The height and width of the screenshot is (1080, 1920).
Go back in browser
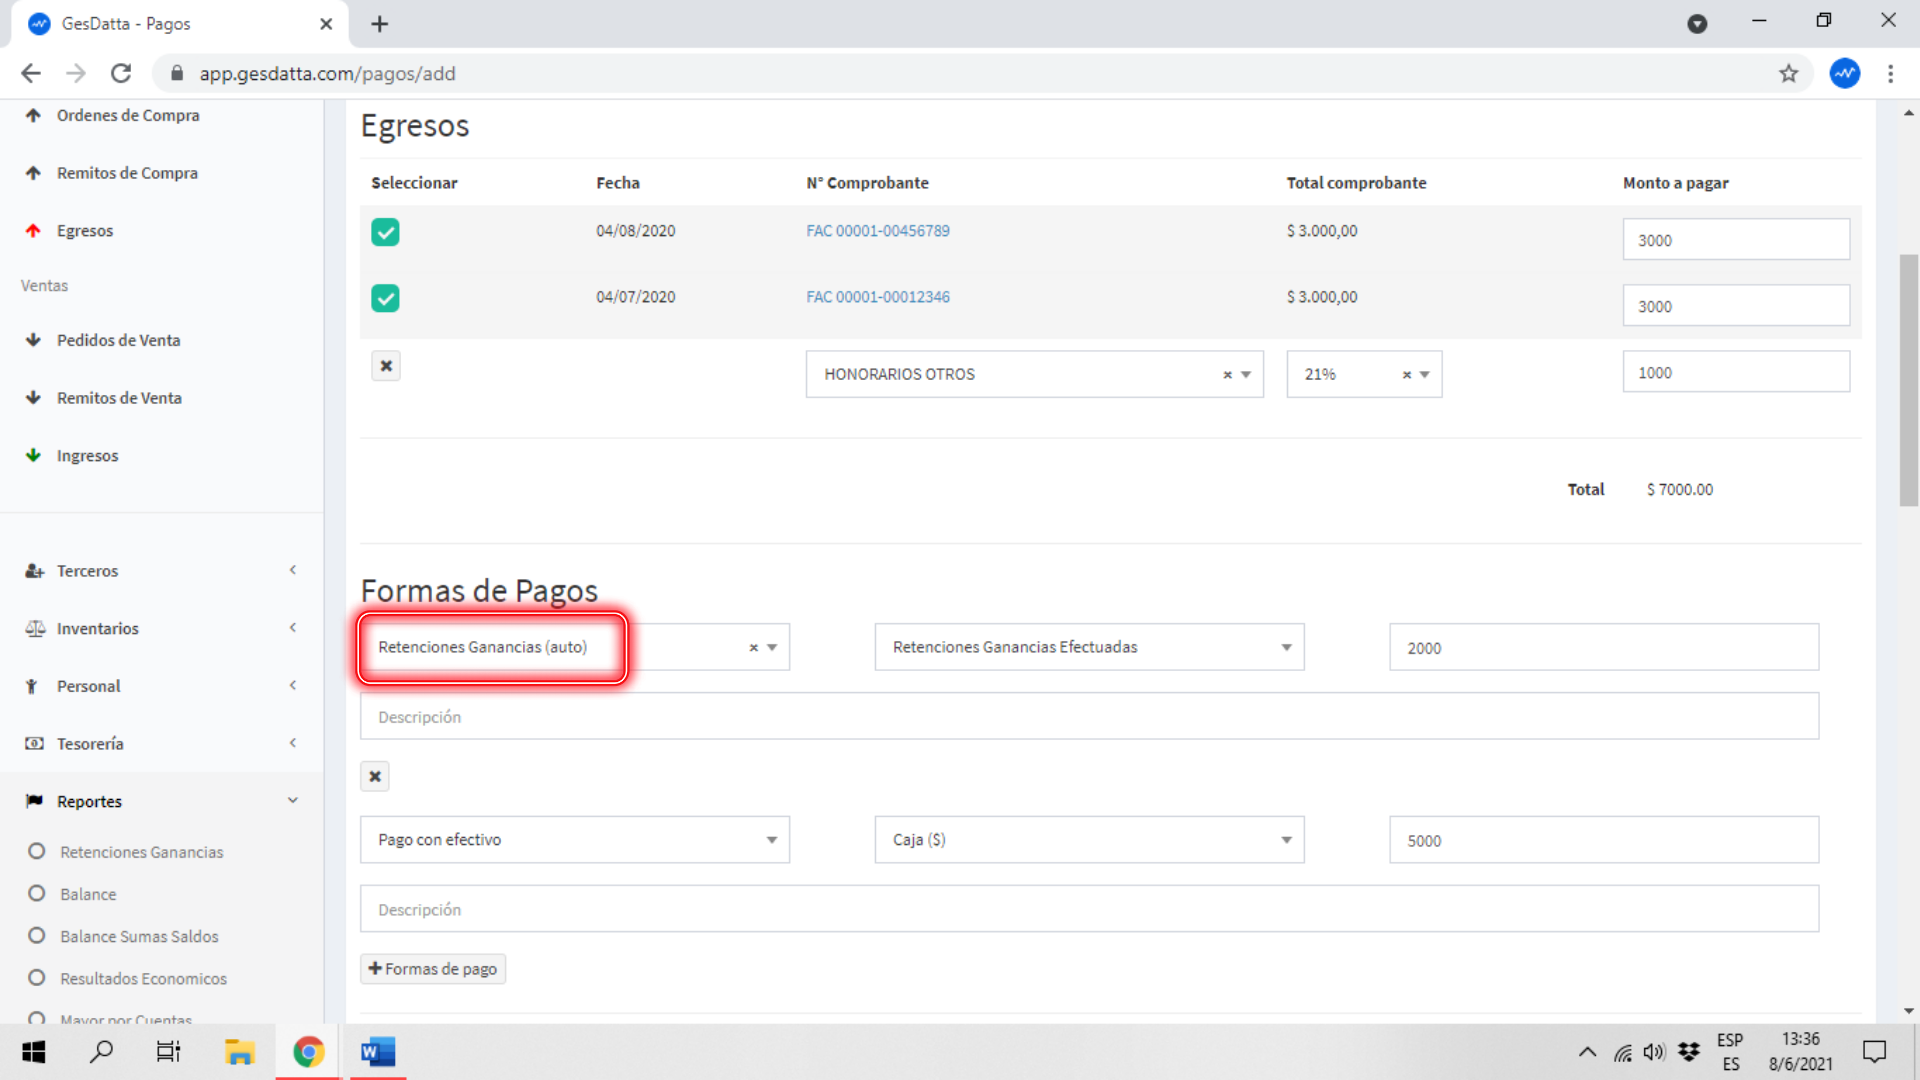coord(31,73)
